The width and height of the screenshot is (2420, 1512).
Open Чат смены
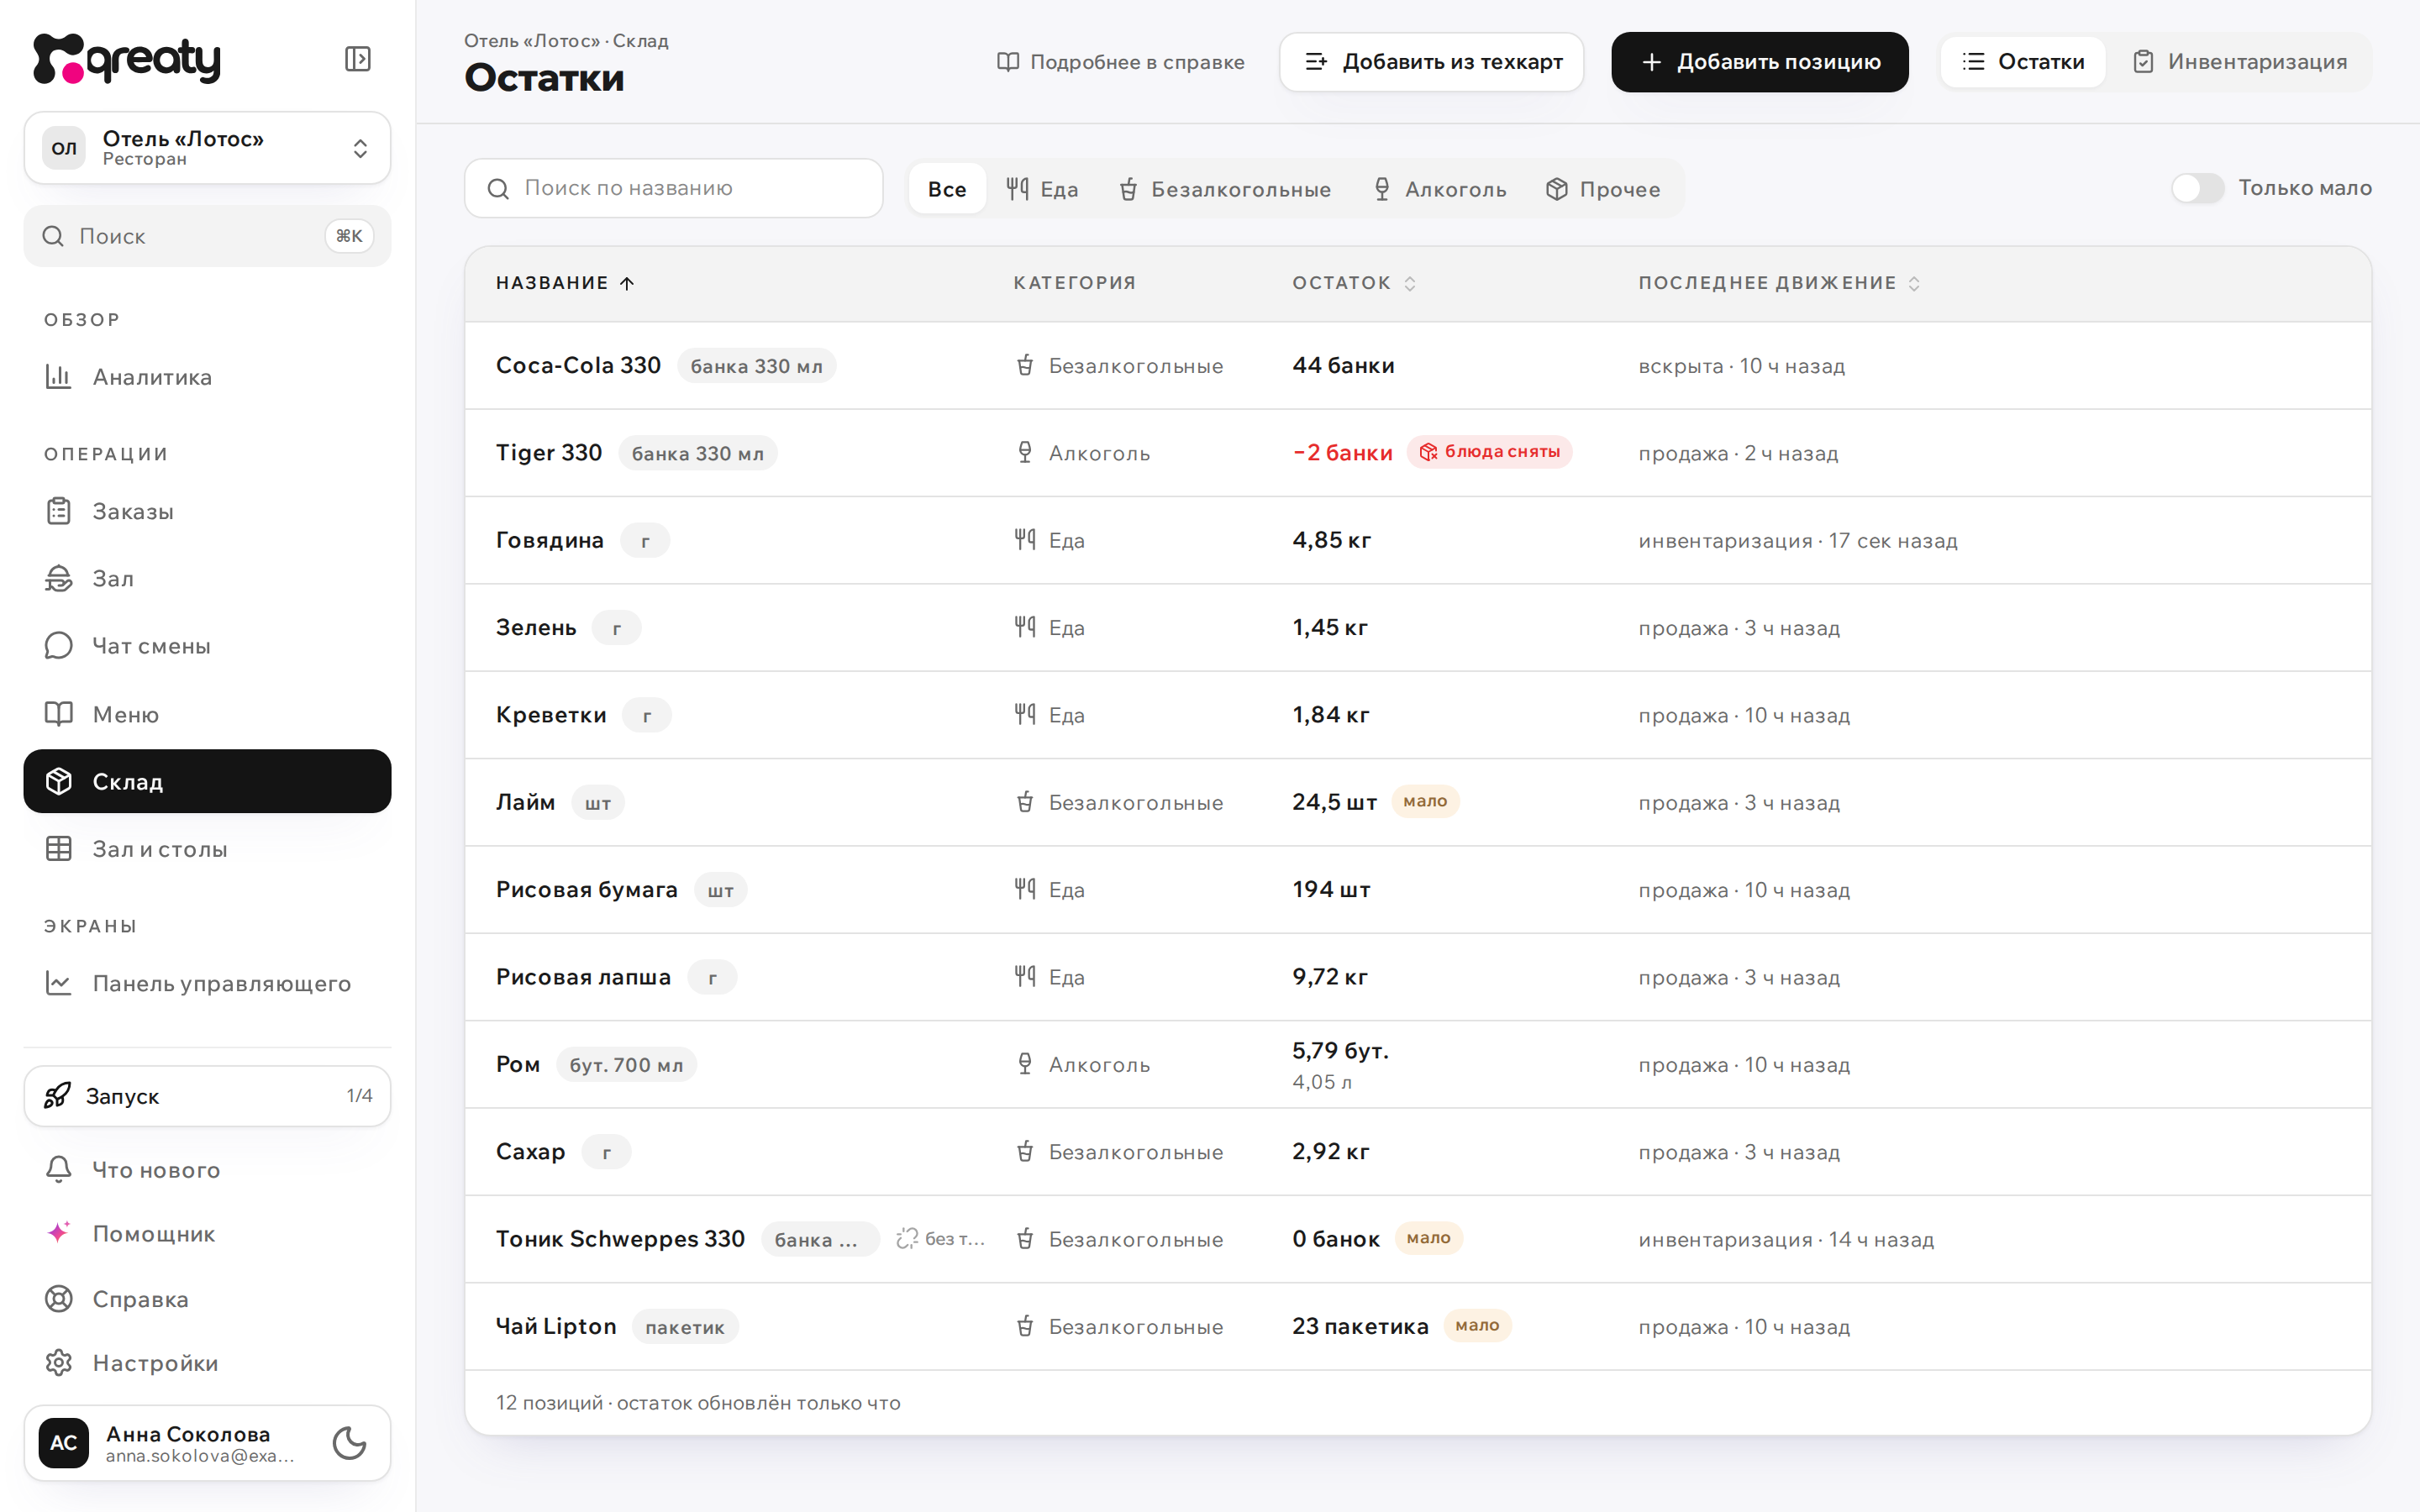click(x=207, y=646)
